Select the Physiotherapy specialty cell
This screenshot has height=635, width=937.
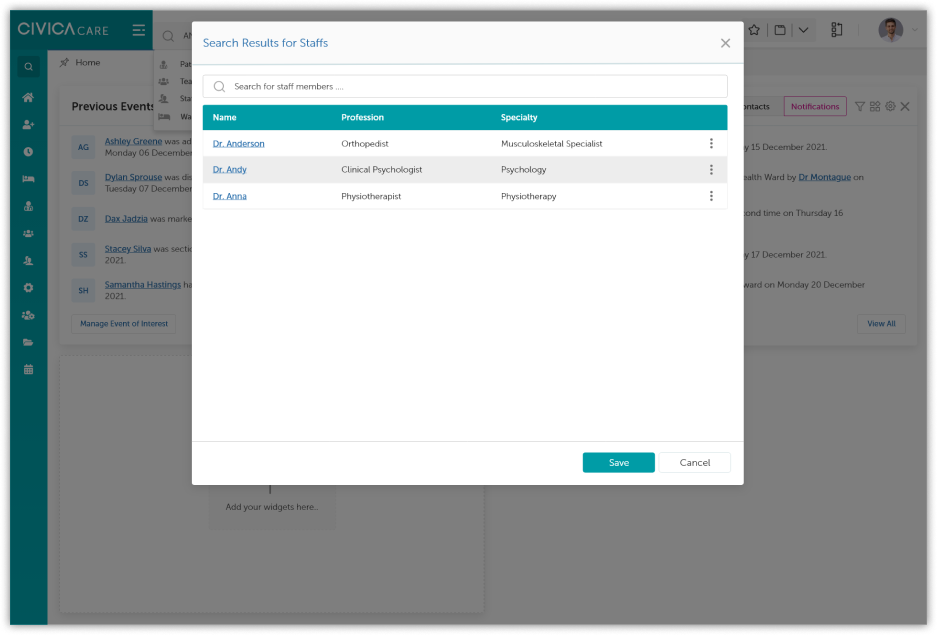(x=528, y=196)
